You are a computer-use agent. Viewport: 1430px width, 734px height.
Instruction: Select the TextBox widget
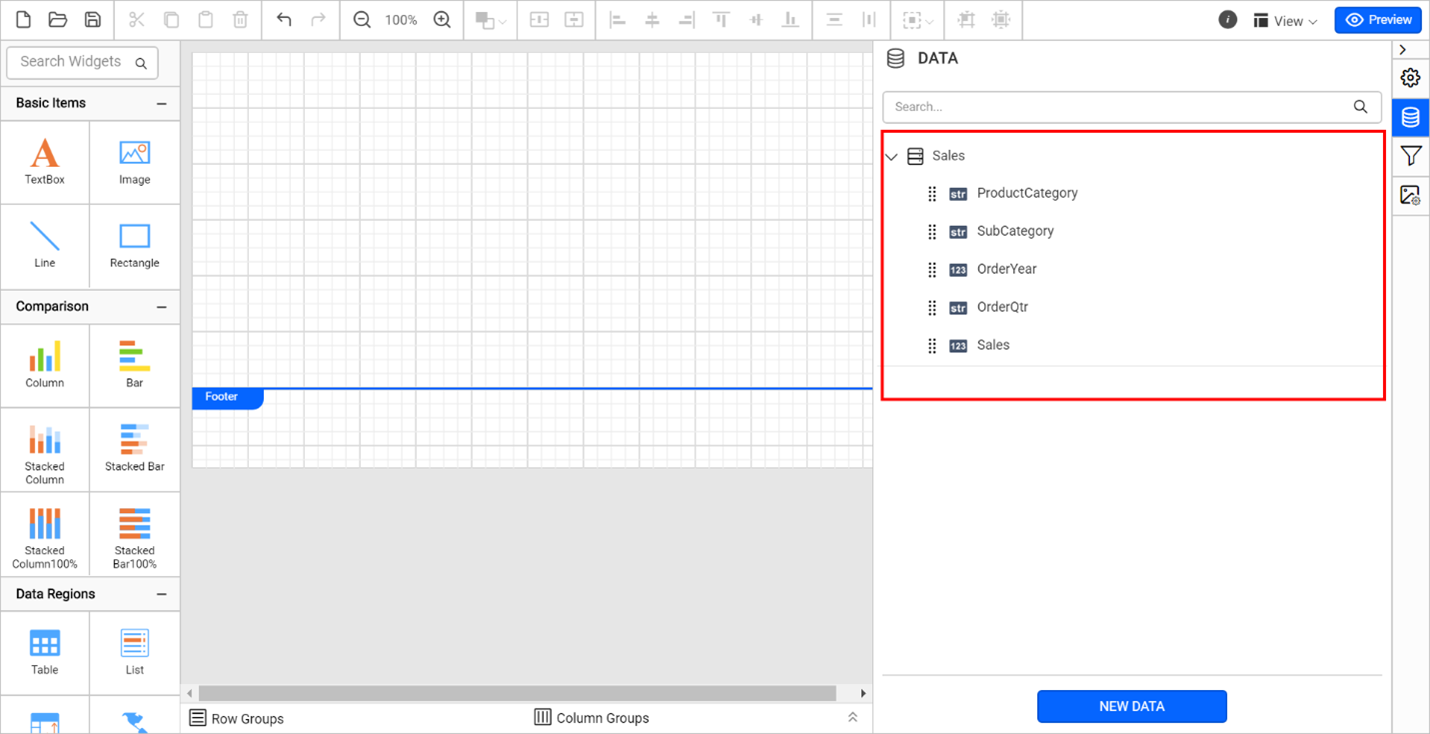[x=45, y=162]
